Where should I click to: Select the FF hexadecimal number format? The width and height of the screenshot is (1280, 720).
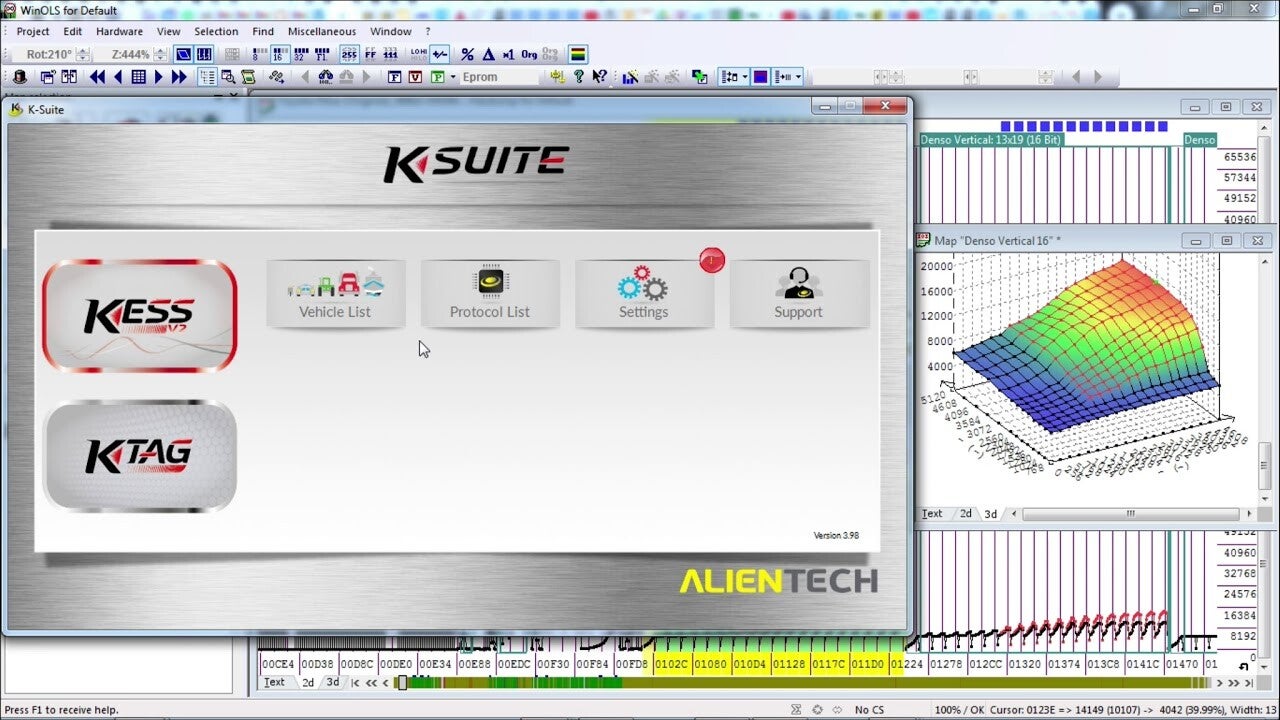coord(370,54)
